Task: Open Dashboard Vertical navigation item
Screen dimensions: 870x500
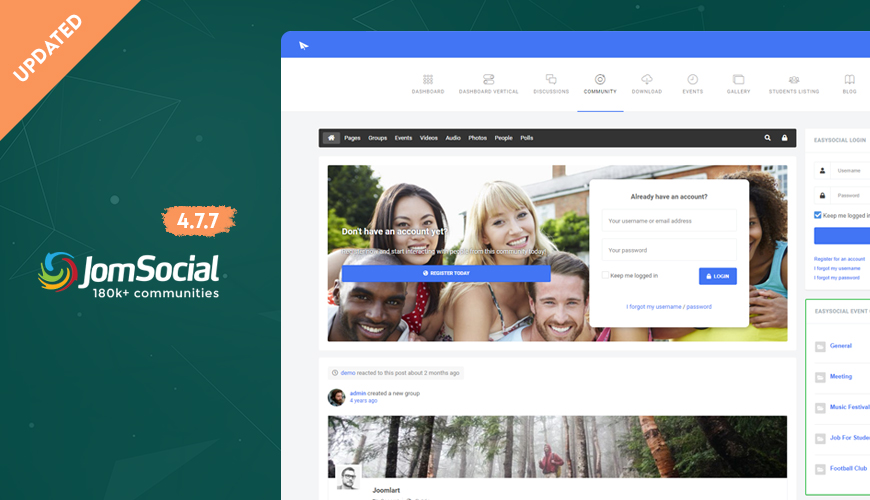Action: 488,84
